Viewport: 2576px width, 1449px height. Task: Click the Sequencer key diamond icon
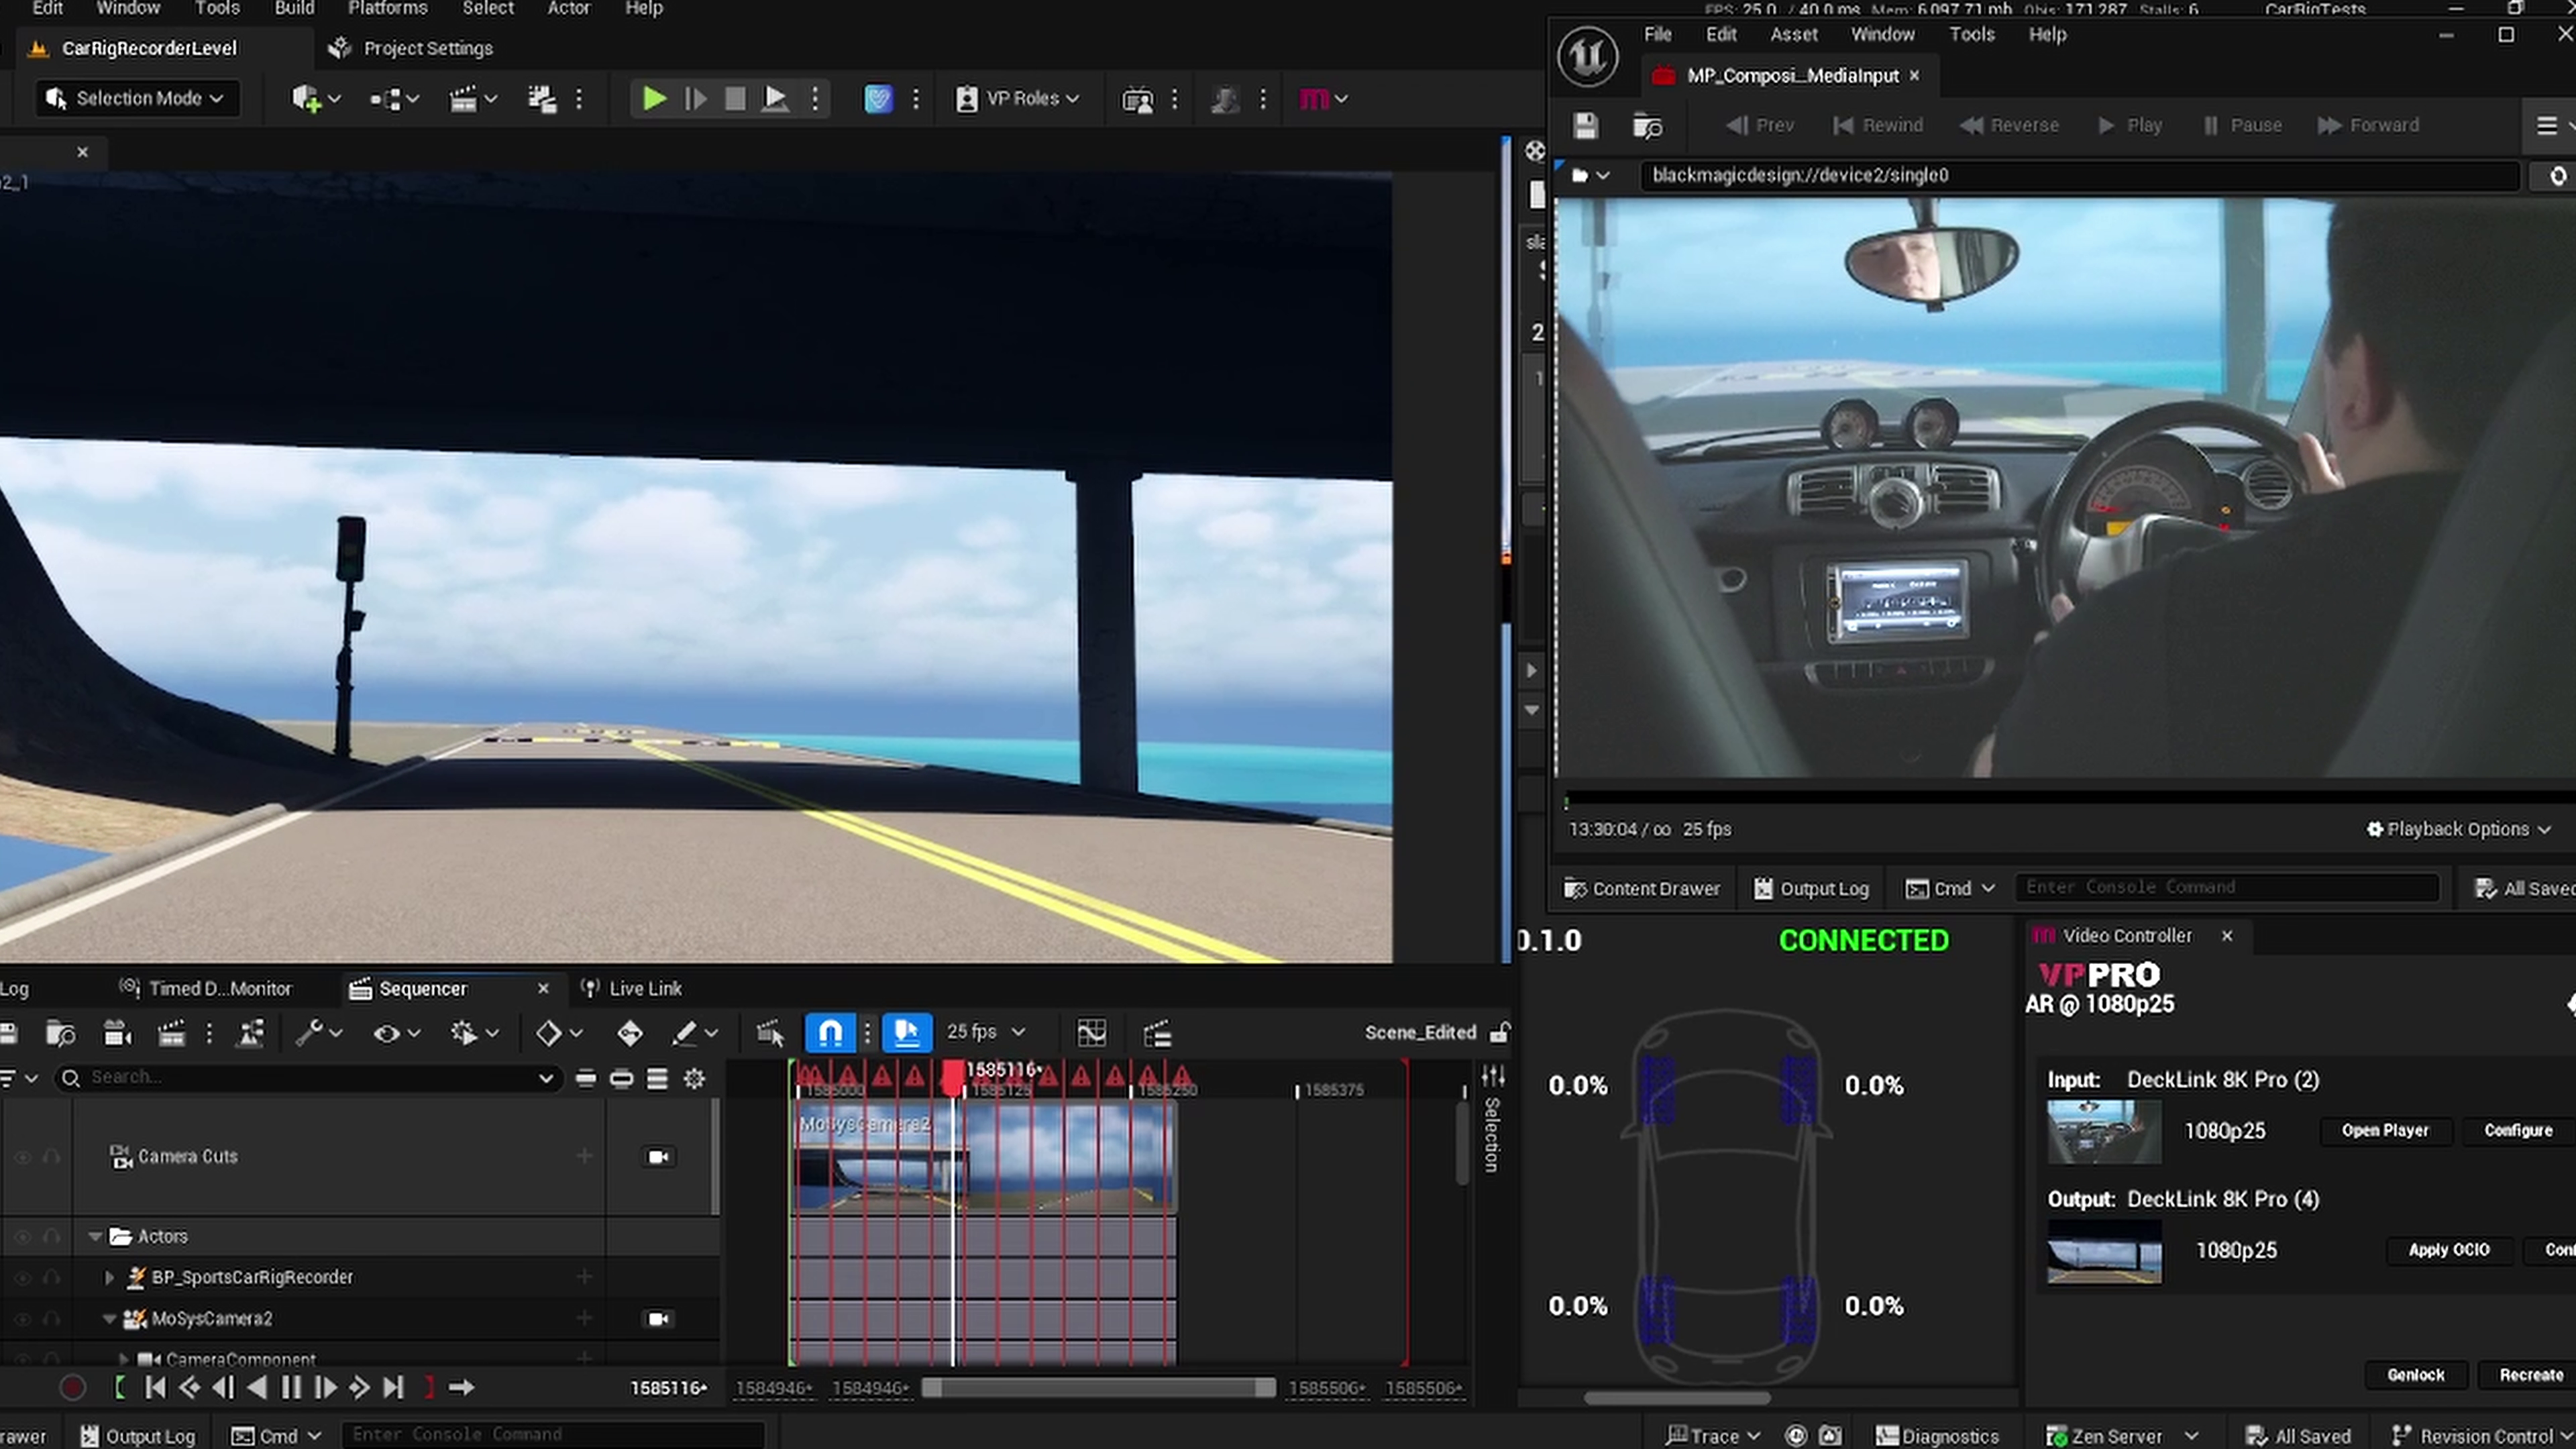tap(549, 1032)
